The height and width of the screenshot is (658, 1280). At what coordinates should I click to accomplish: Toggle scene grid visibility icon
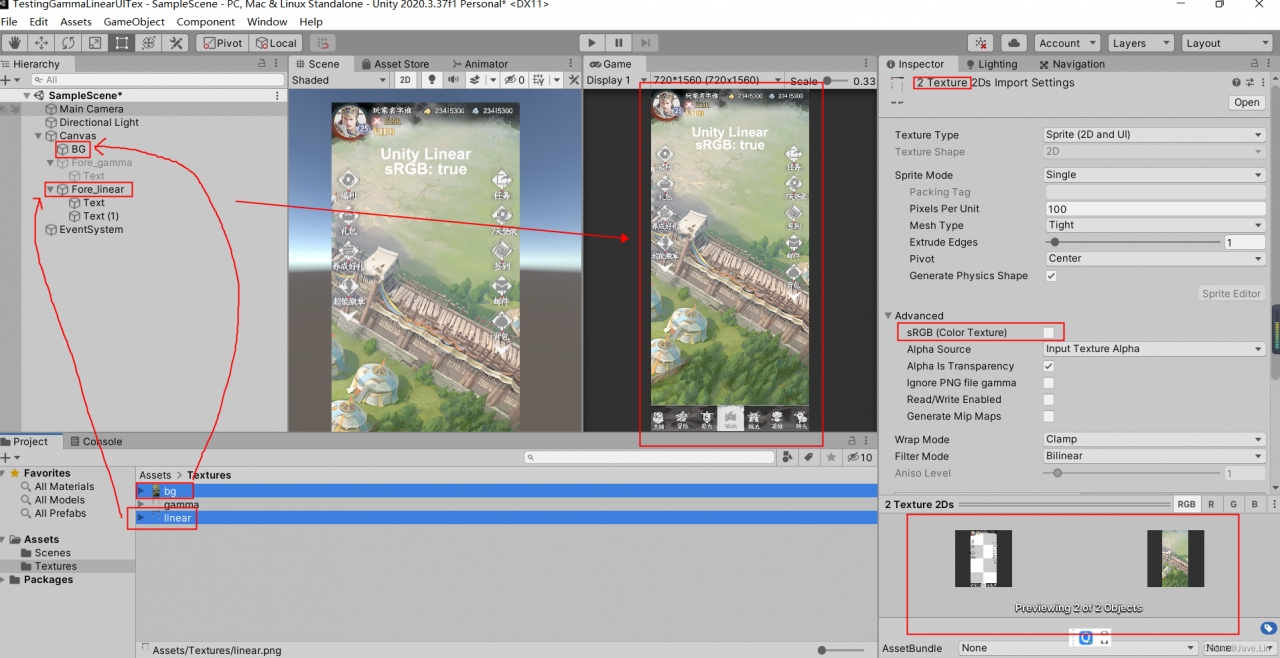[x=538, y=80]
